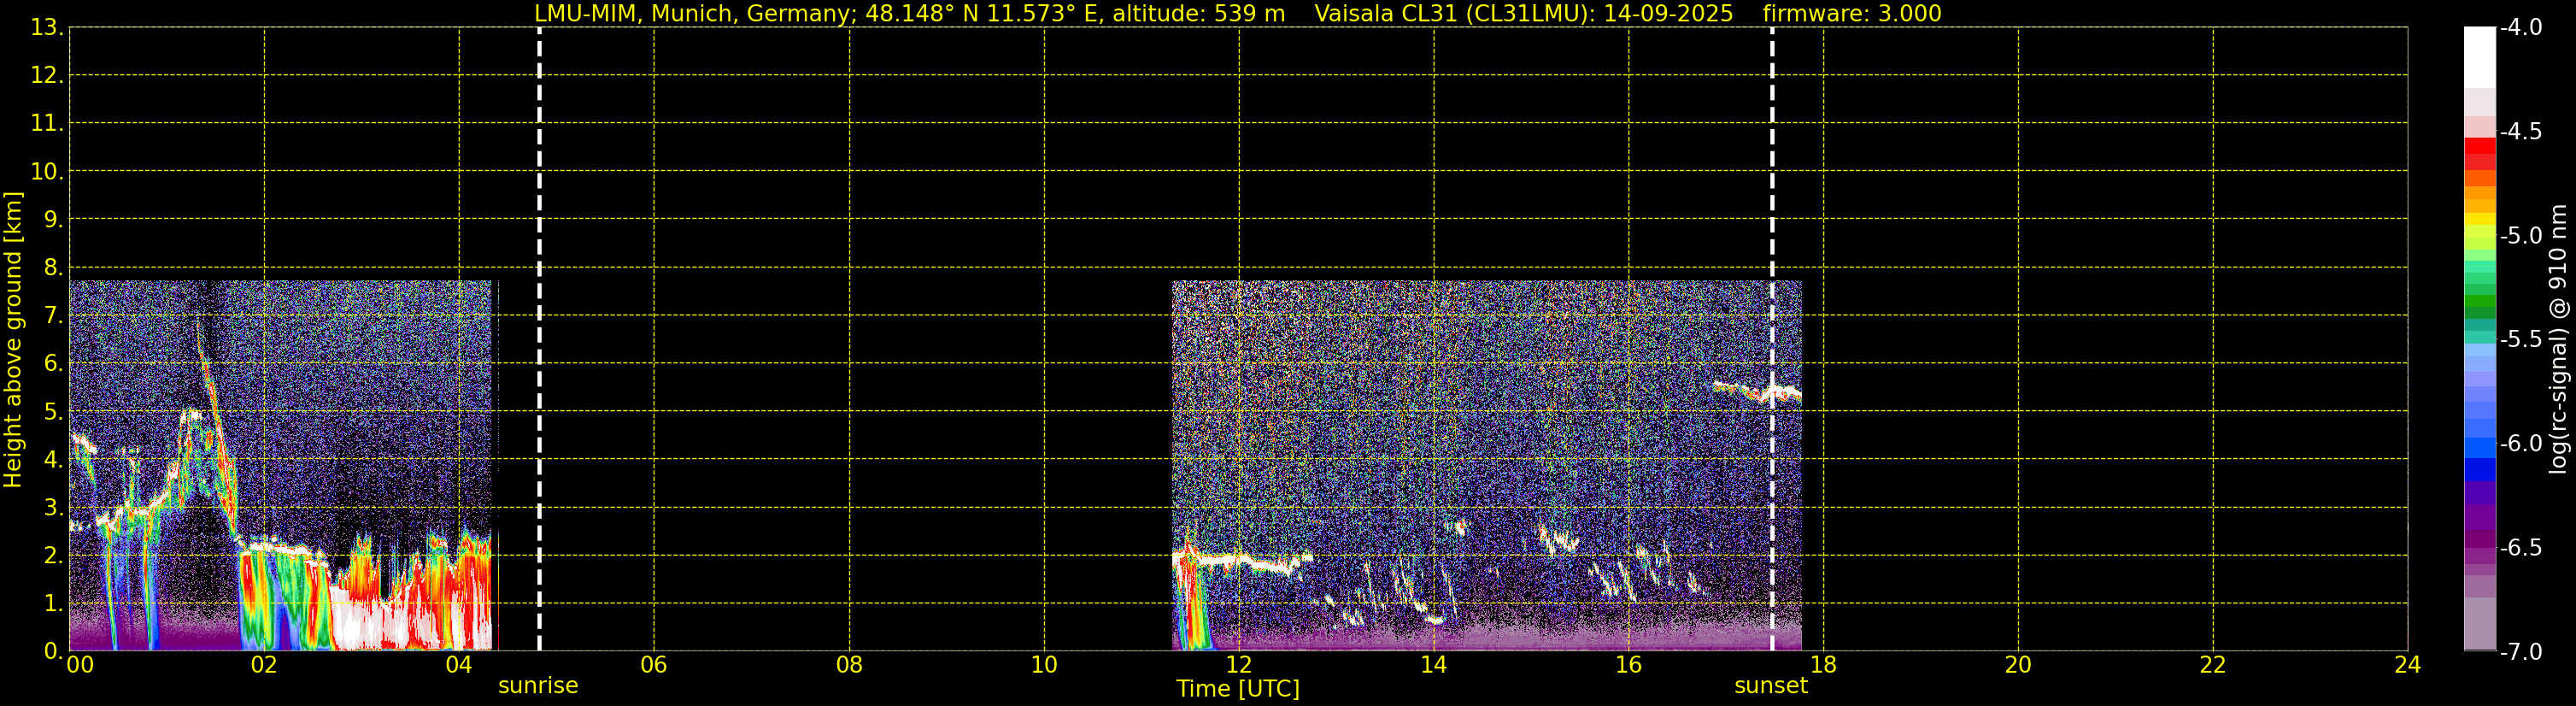The height and width of the screenshot is (706, 2576).
Task: Click the height axis tick label 5
Action: (53, 412)
